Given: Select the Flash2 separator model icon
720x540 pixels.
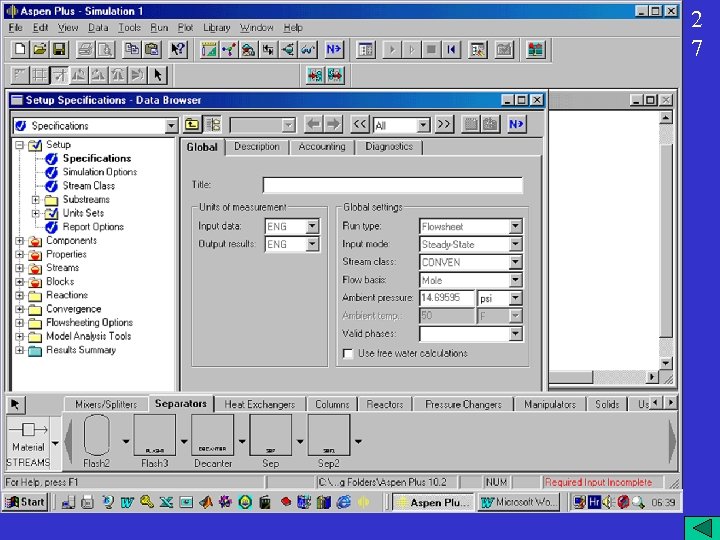Looking at the screenshot, I should [x=97, y=437].
